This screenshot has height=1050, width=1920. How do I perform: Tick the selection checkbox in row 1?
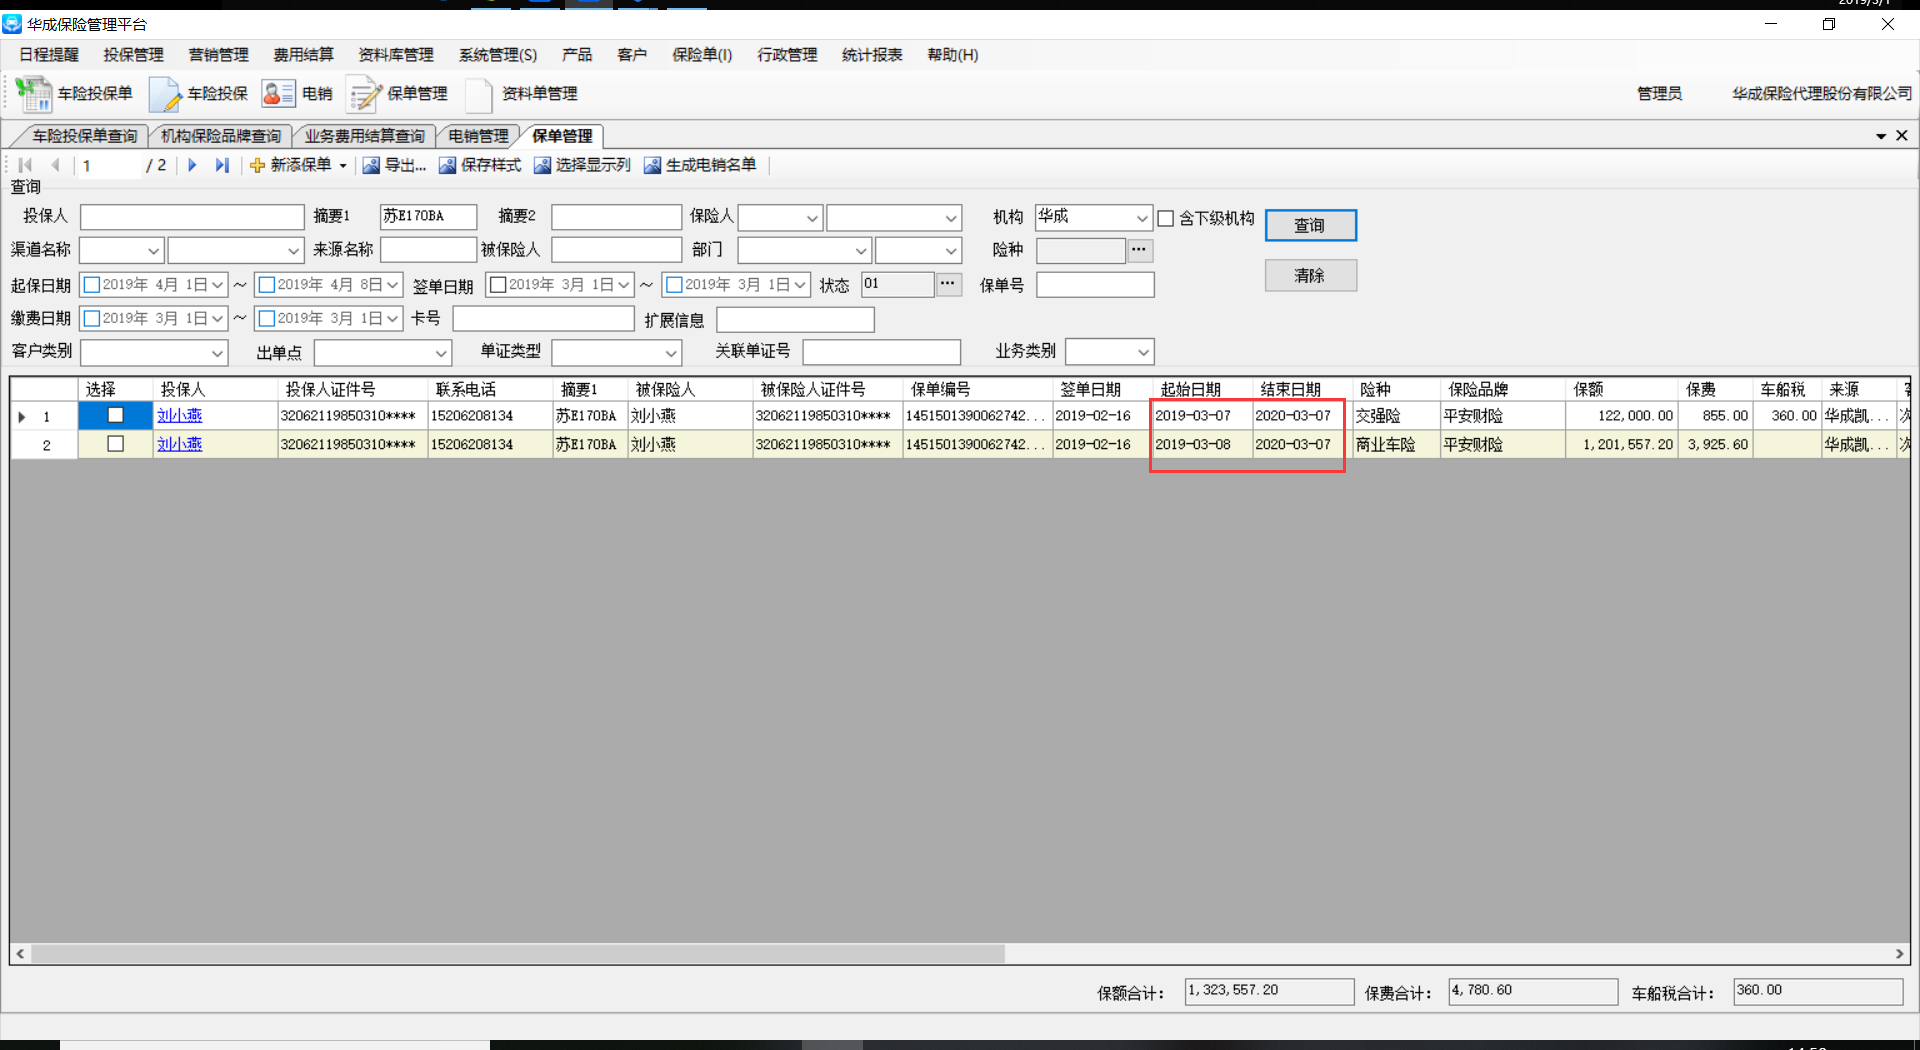(x=116, y=415)
